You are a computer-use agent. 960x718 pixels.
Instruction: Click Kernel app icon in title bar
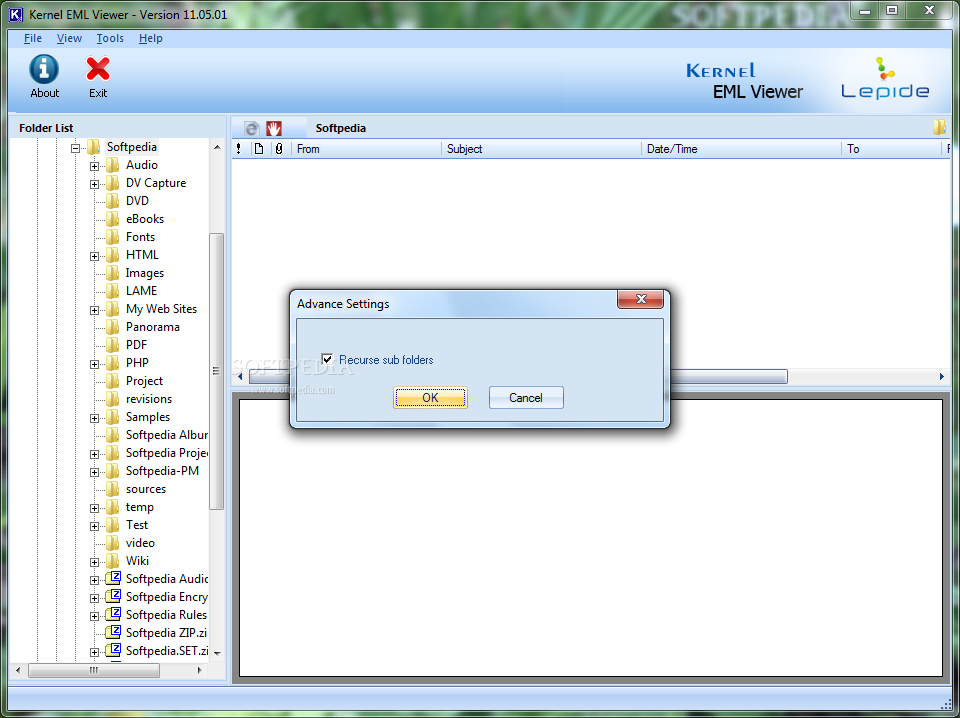(16, 15)
